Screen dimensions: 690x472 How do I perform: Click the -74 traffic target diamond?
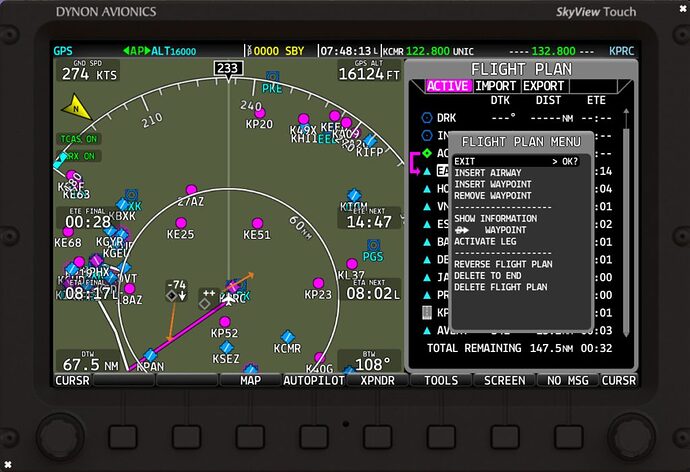[x=177, y=296]
